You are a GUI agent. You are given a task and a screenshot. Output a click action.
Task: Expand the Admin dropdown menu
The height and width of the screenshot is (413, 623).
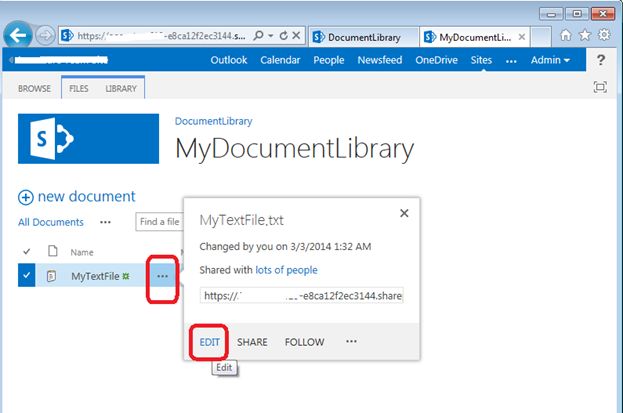click(550, 60)
